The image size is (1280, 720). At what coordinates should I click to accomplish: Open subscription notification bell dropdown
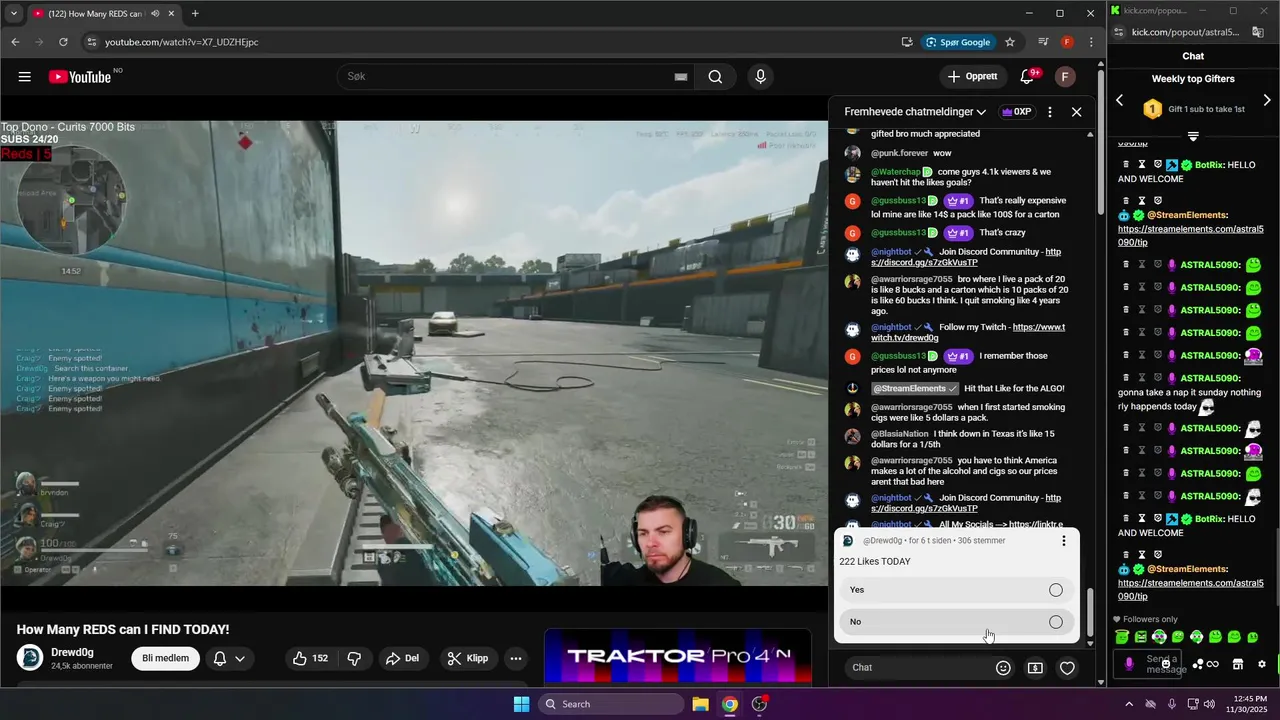click(x=229, y=658)
